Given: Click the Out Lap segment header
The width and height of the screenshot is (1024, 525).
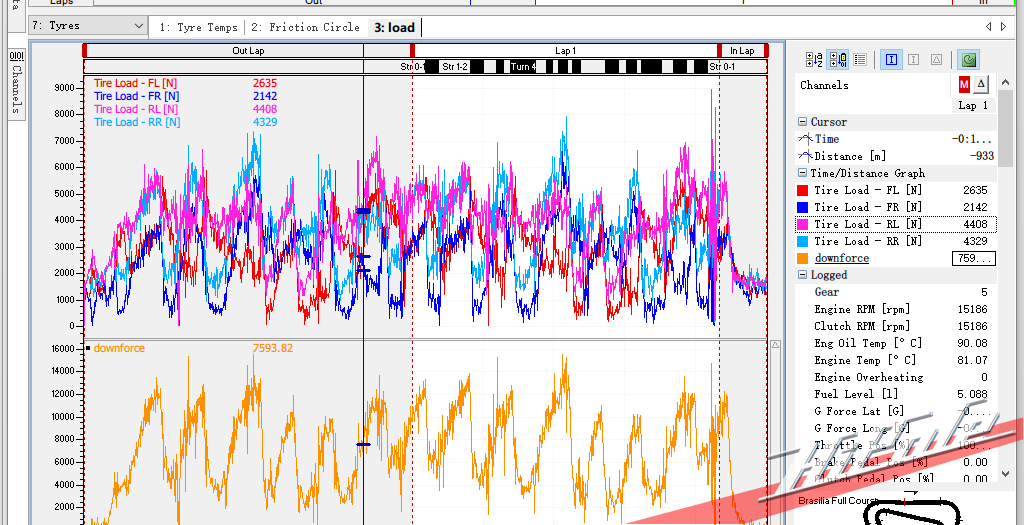Looking at the screenshot, I should point(248,50).
